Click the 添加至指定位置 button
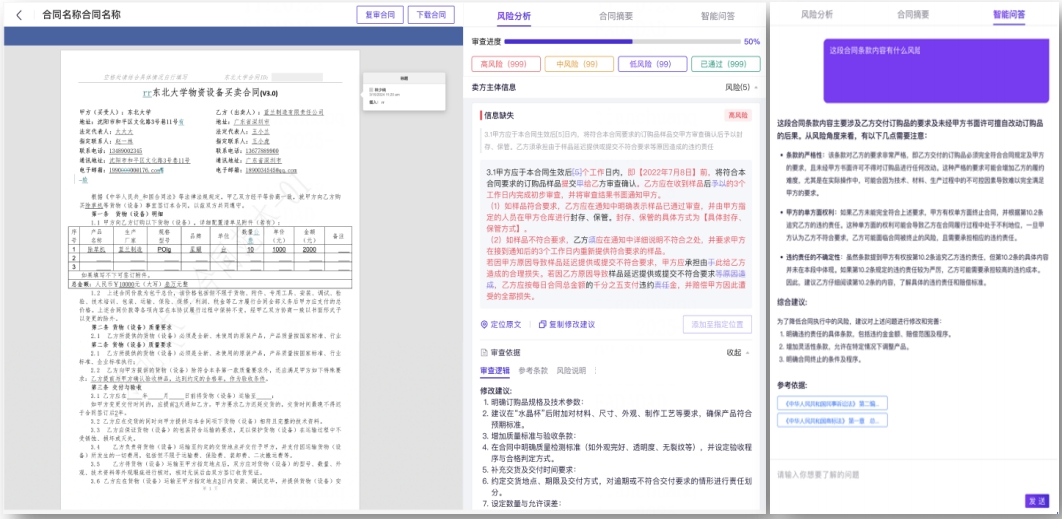The image size is (1062, 519). coord(717,325)
